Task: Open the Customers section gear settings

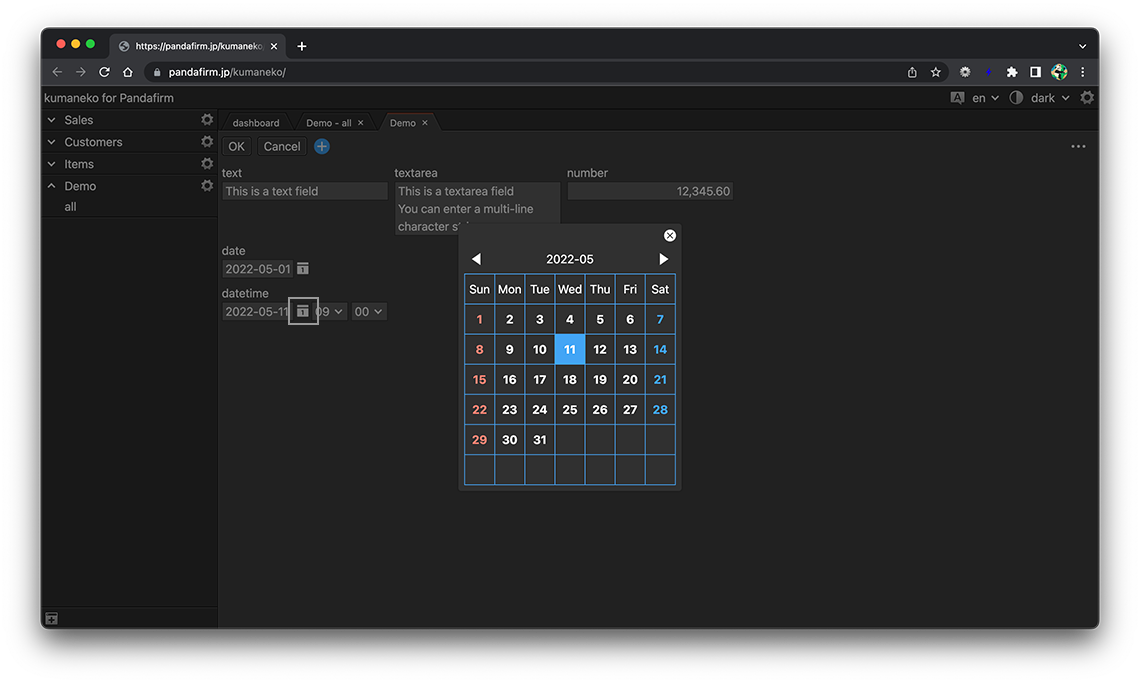Action: tap(207, 142)
